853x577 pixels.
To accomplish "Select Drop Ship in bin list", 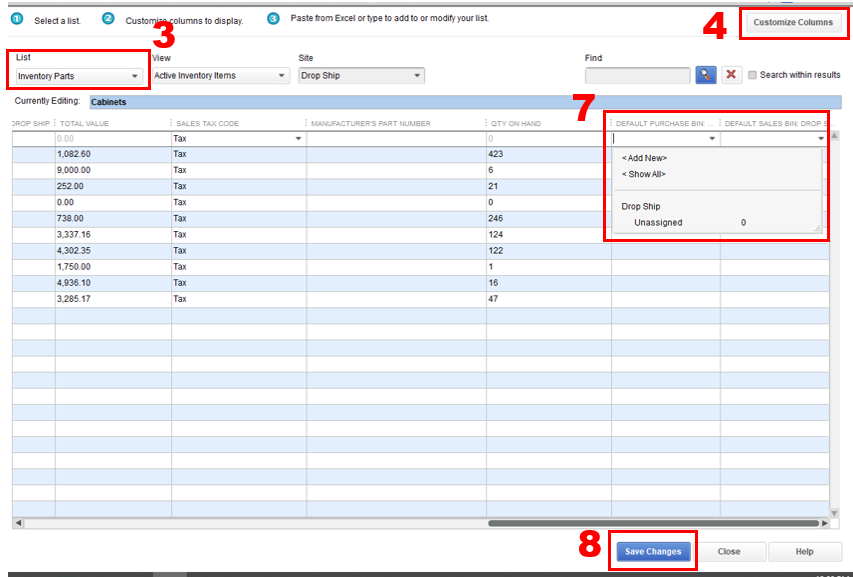I will point(641,207).
